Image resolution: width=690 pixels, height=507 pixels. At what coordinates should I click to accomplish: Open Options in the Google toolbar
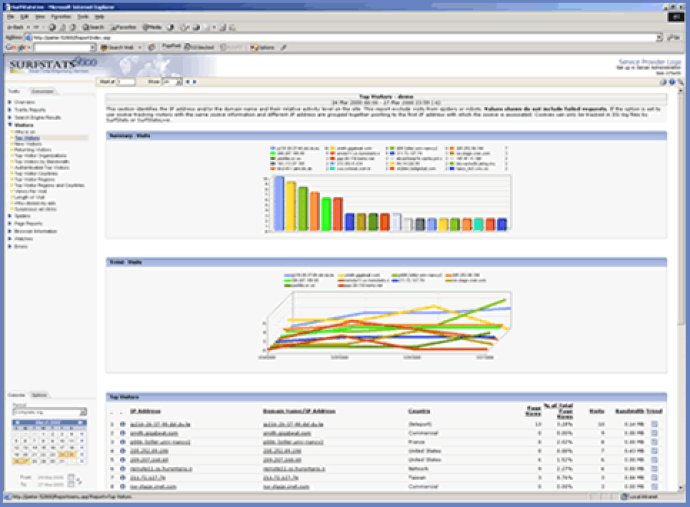point(262,47)
